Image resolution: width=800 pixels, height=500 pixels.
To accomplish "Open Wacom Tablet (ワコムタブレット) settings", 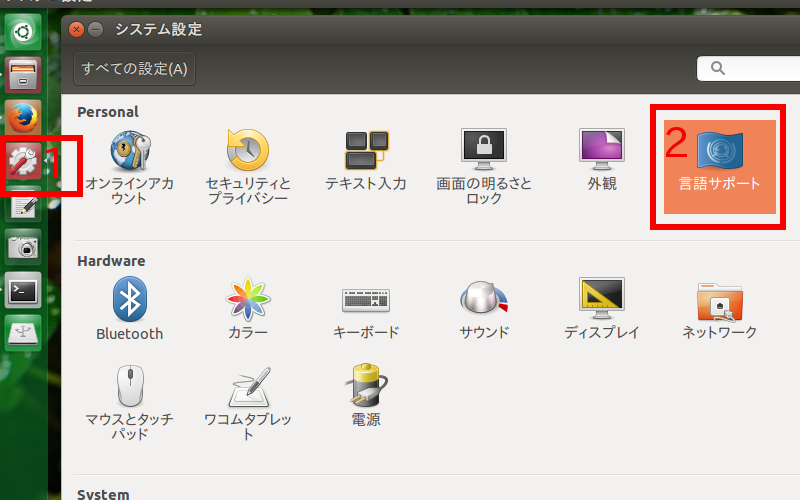I will point(248,400).
